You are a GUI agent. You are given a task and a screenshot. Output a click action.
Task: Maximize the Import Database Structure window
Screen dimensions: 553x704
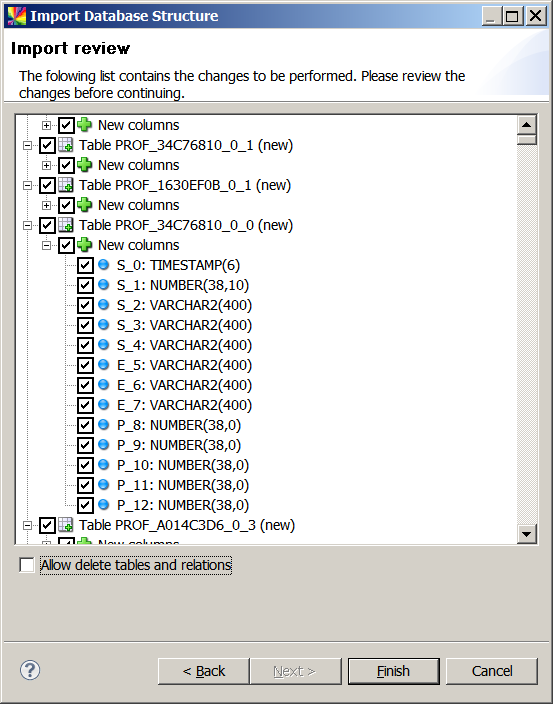(x=511, y=16)
